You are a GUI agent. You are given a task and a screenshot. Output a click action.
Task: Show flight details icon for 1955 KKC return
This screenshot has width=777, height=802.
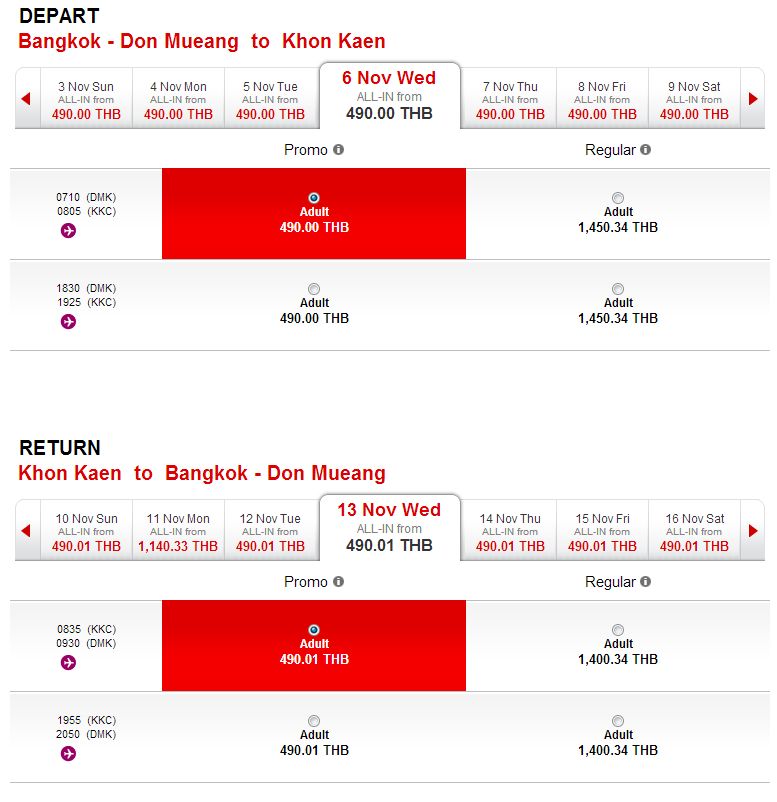68,754
